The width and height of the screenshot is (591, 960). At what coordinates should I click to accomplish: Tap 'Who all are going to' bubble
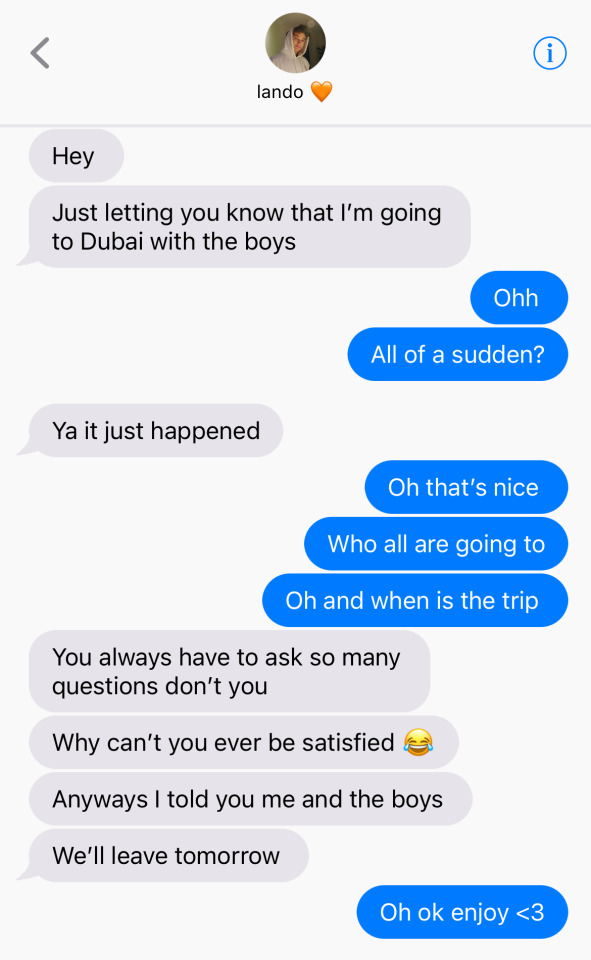(x=436, y=544)
